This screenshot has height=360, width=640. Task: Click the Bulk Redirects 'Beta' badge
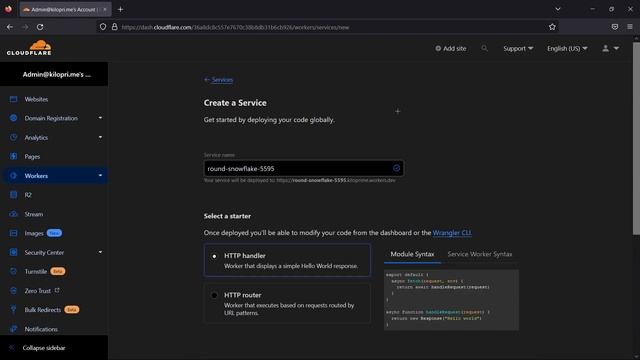[72, 310]
